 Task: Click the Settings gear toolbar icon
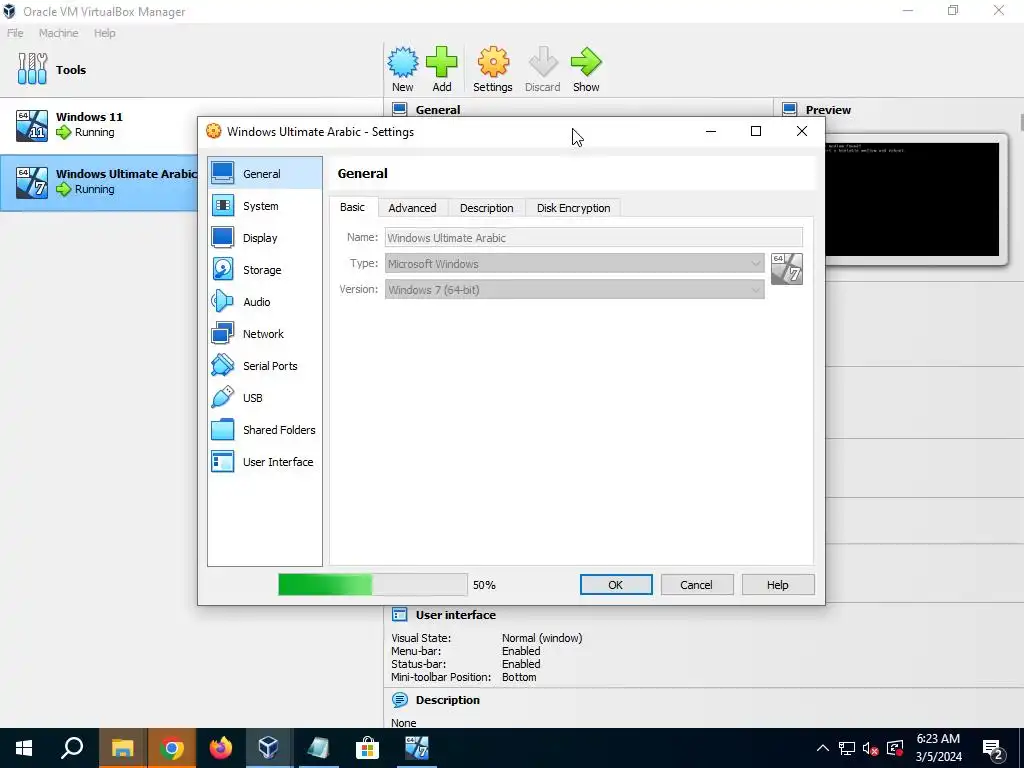click(493, 62)
